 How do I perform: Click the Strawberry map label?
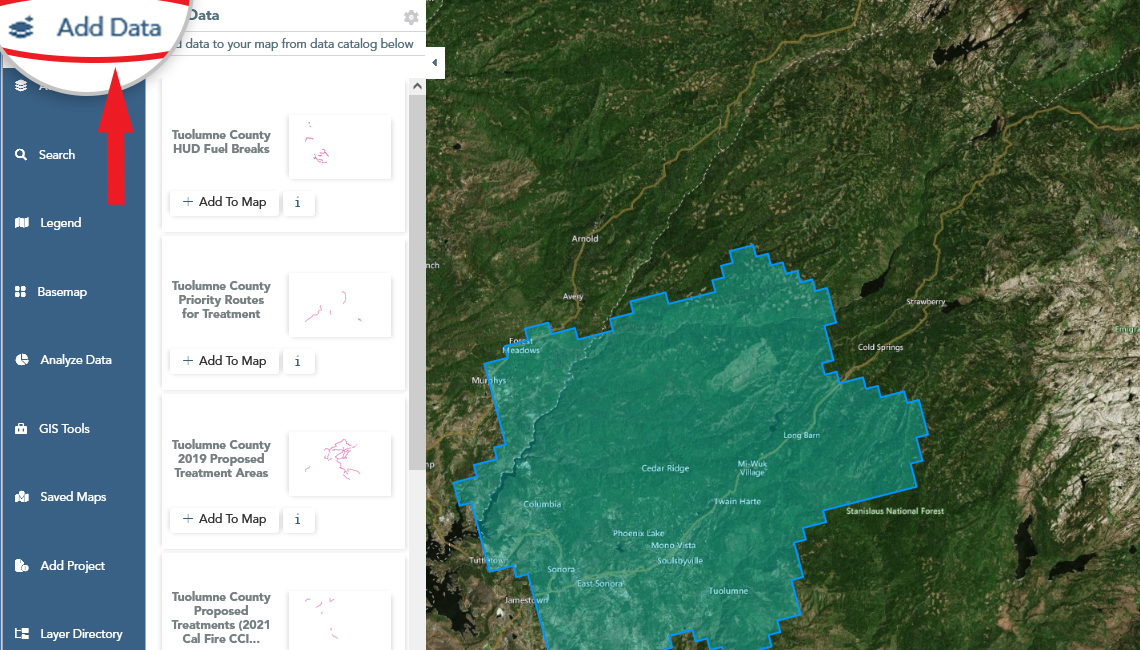pos(926,302)
